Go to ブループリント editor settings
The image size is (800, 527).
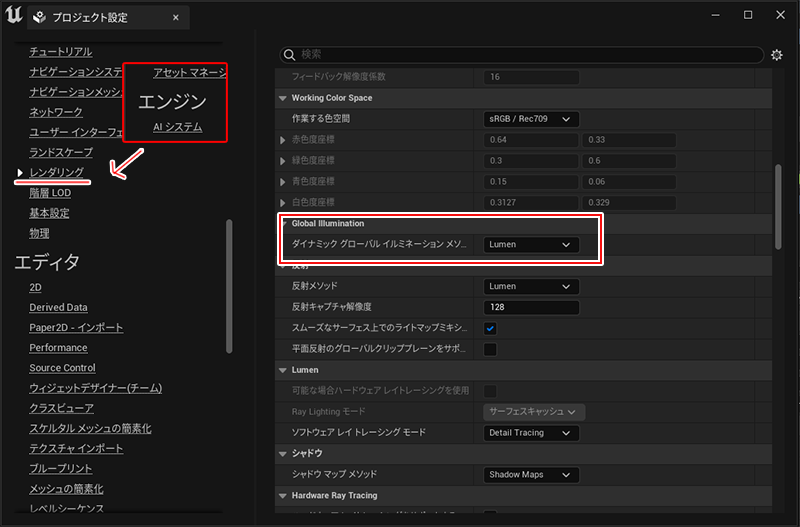(x=60, y=468)
